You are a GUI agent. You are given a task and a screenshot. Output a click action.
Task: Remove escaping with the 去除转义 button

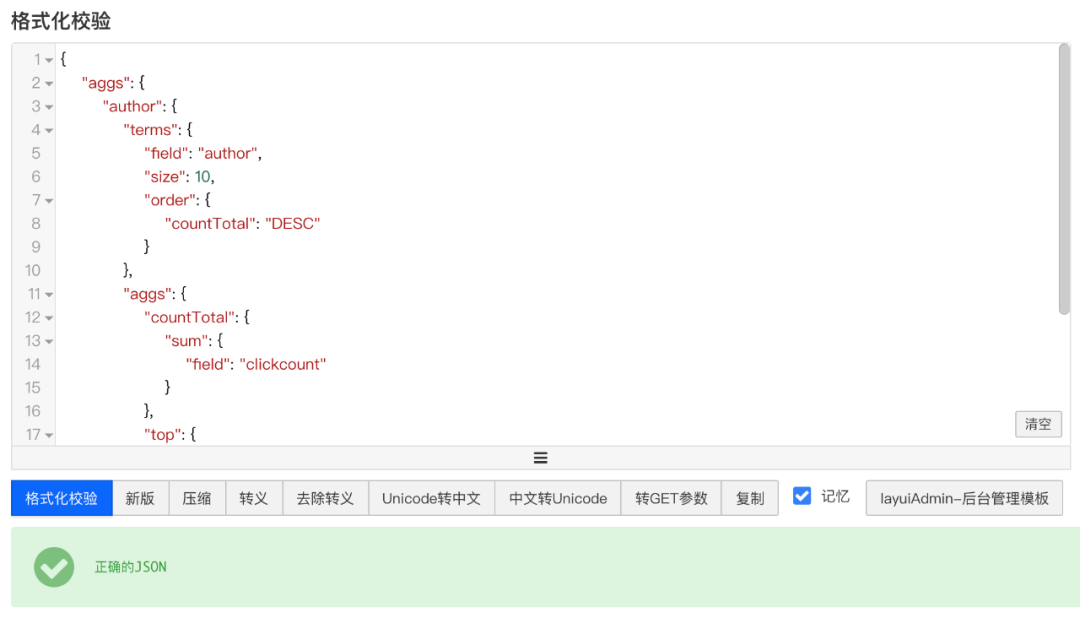point(325,498)
